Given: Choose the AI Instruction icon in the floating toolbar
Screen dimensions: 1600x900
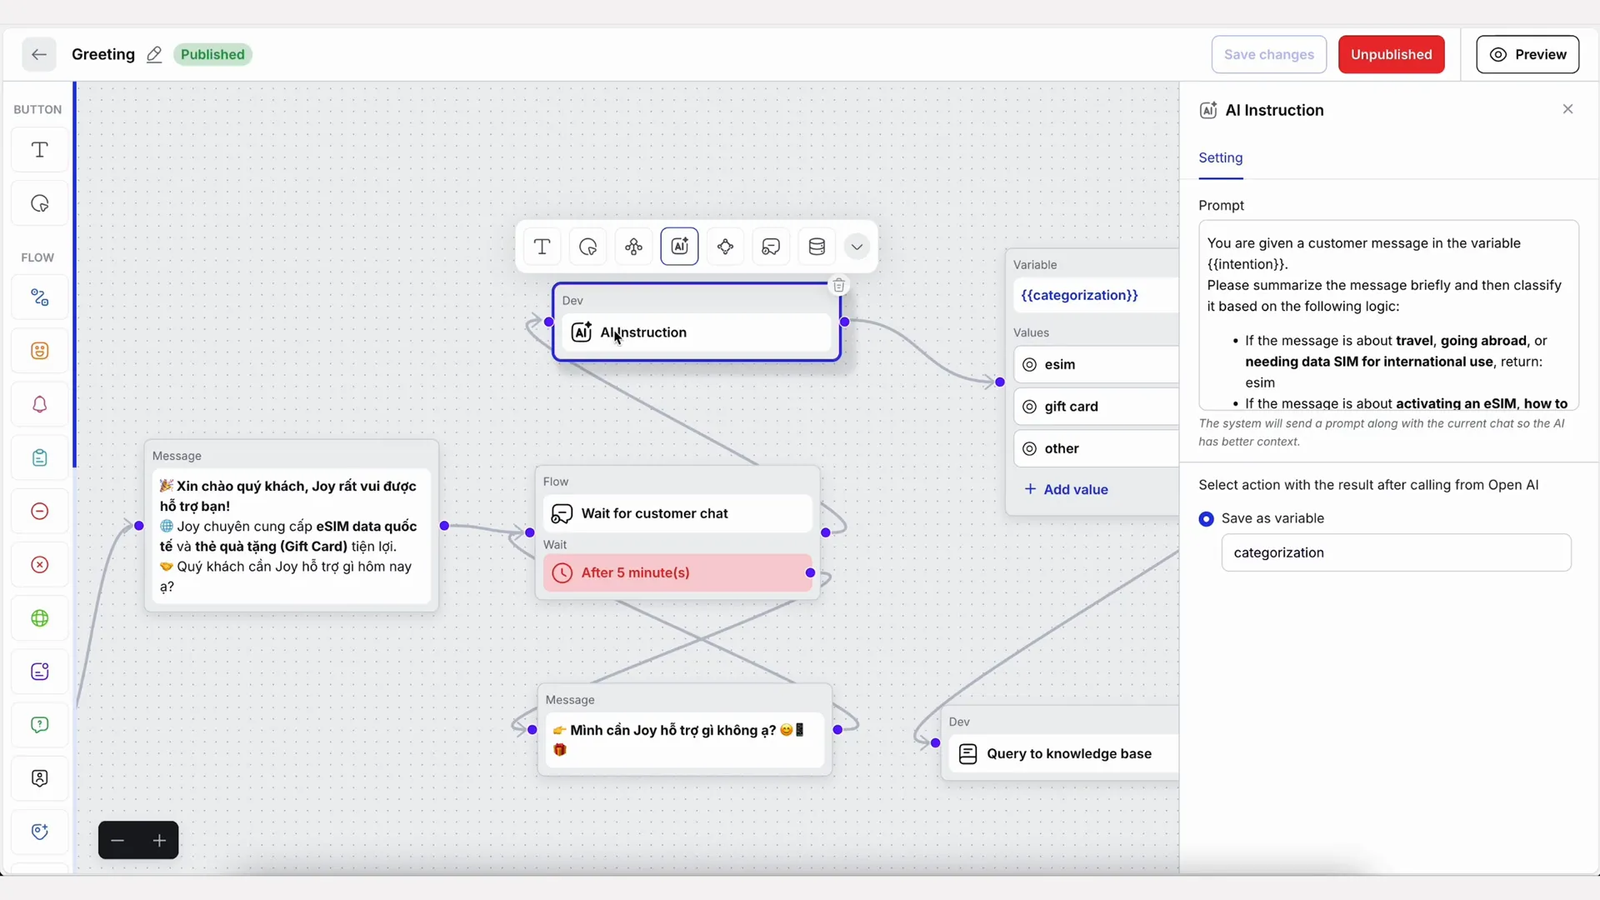Looking at the screenshot, I should 680,247.
